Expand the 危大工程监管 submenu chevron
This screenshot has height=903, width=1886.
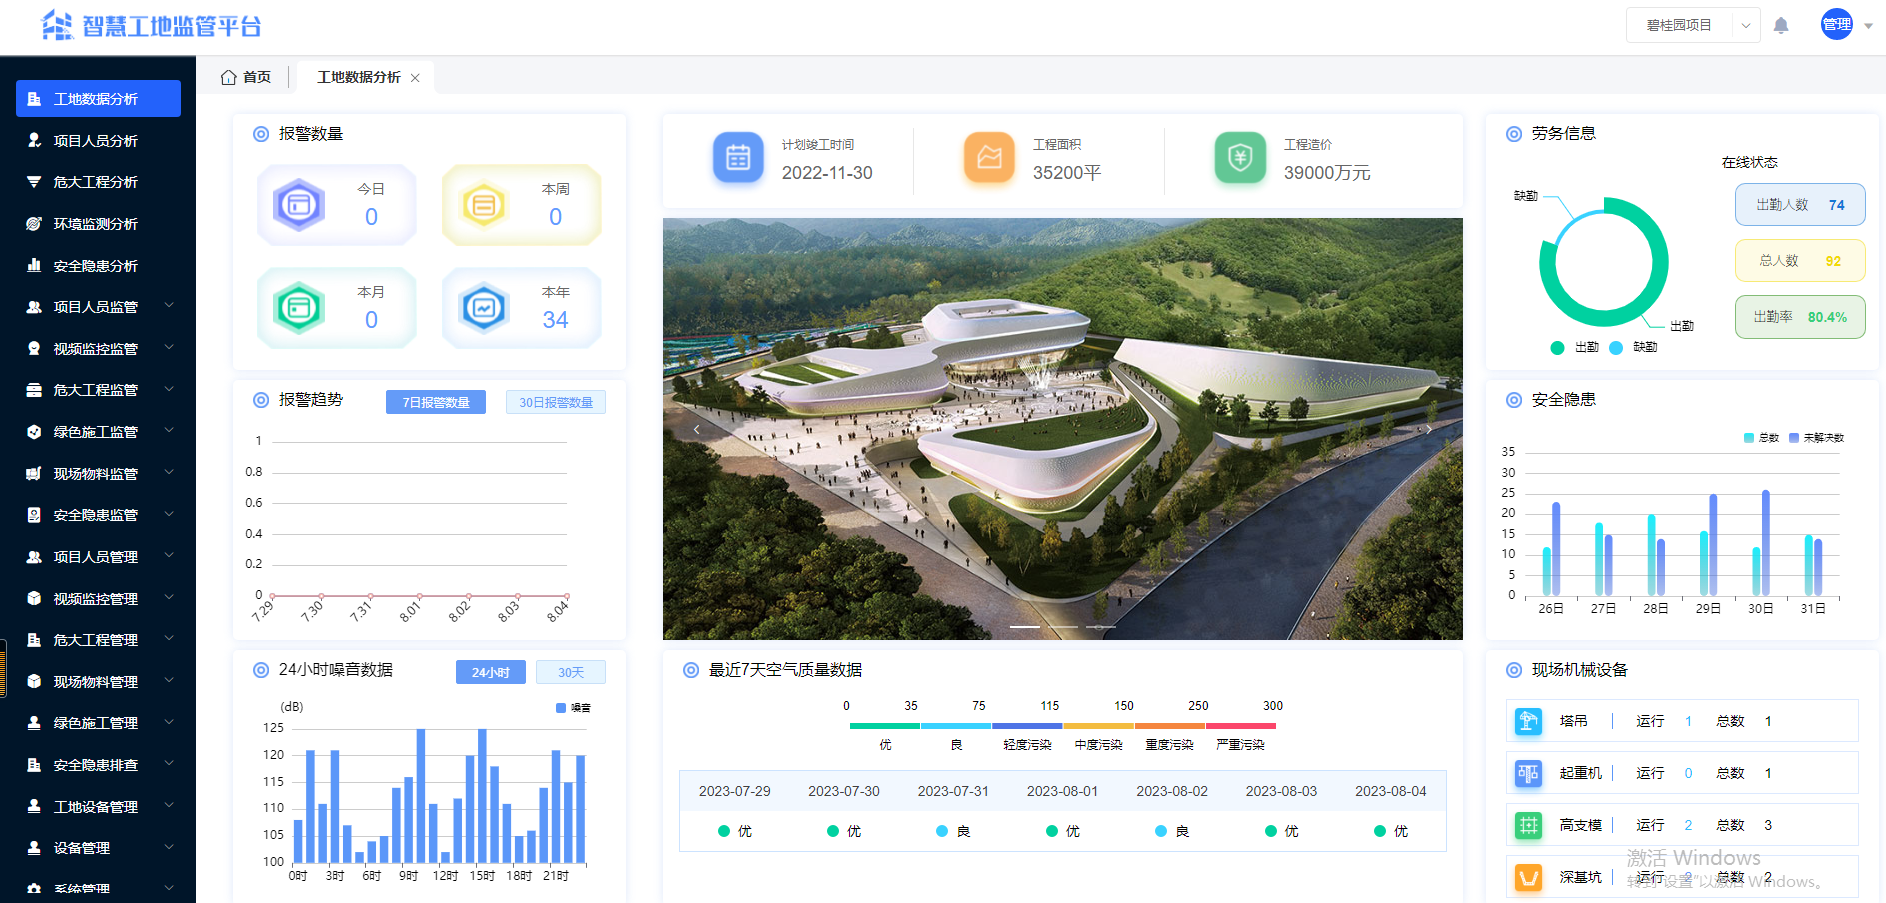pos(169,388)
